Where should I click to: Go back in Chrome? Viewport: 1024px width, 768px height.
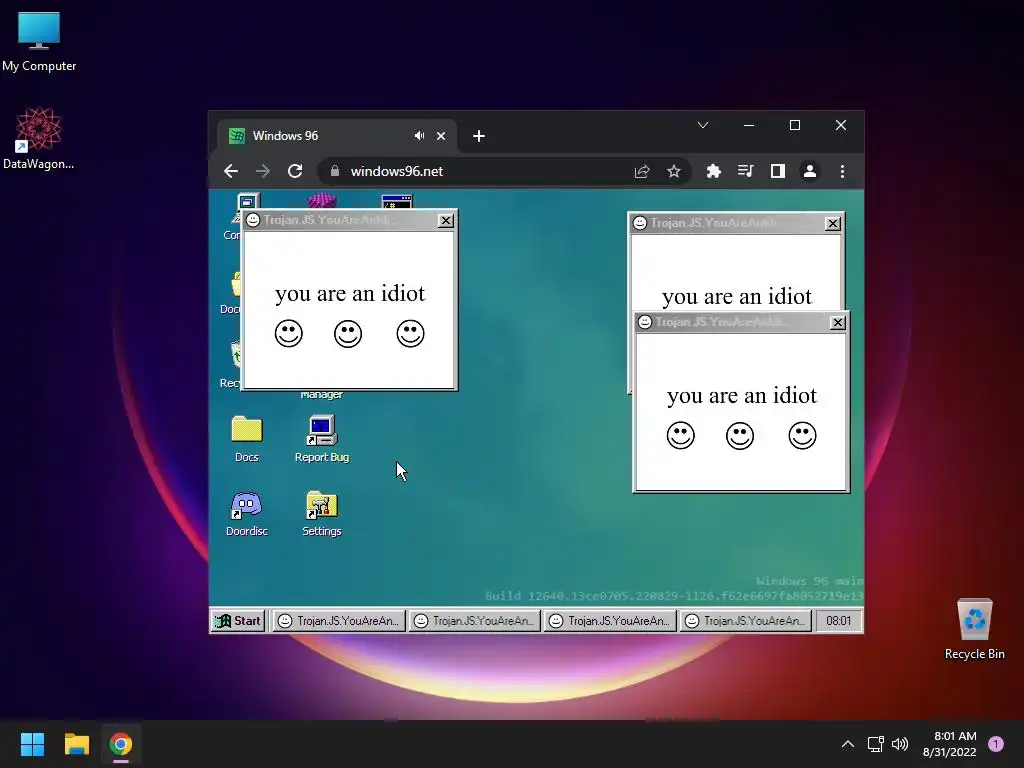pyautogui.click(x=231, y=171)
